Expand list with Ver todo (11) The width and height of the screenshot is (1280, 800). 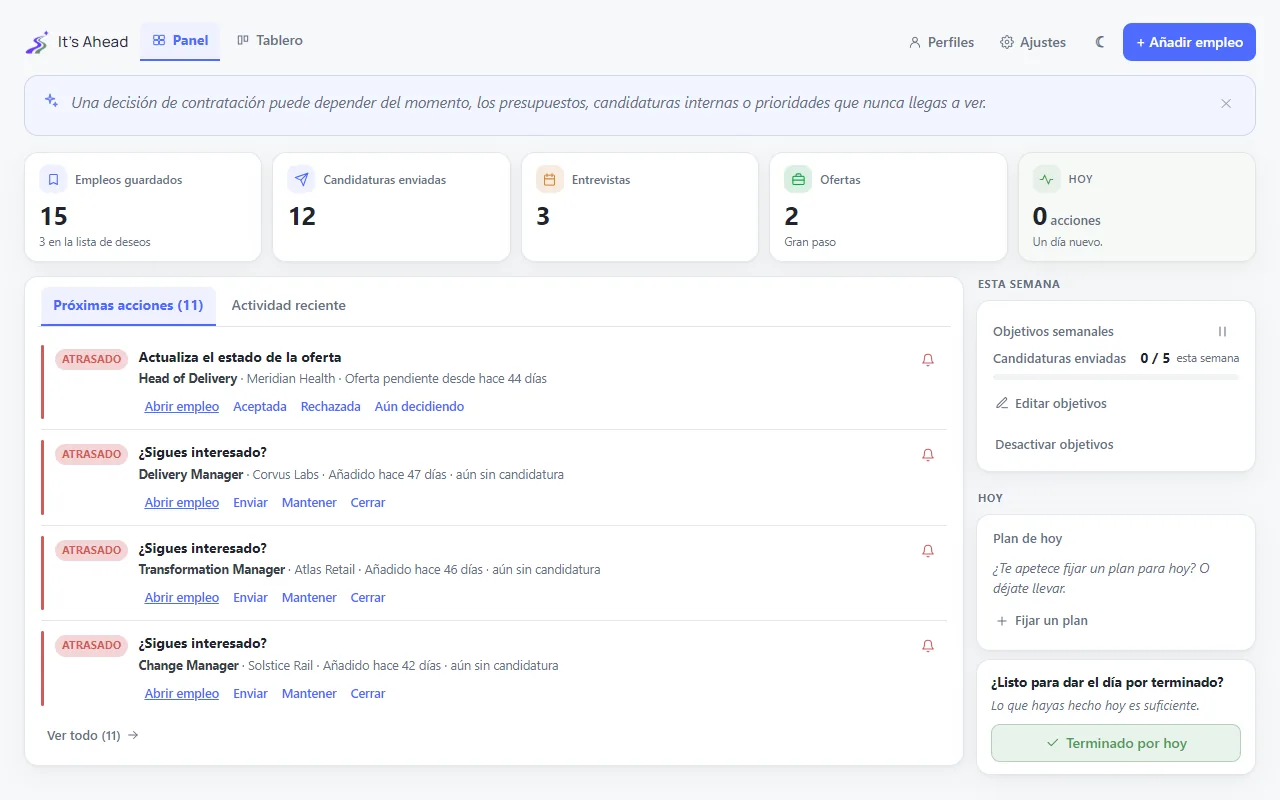(93, 736)
